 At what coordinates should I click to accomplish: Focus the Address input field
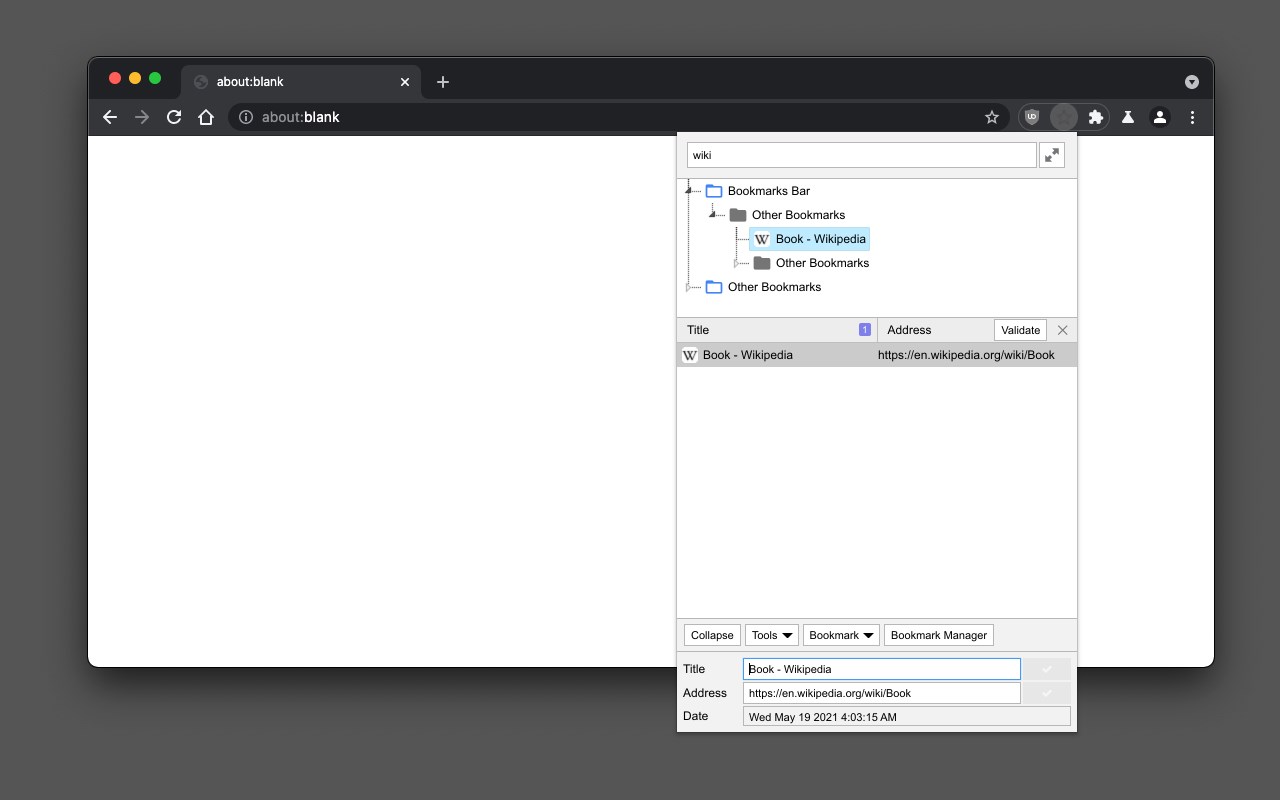click(x=882, y=693)
